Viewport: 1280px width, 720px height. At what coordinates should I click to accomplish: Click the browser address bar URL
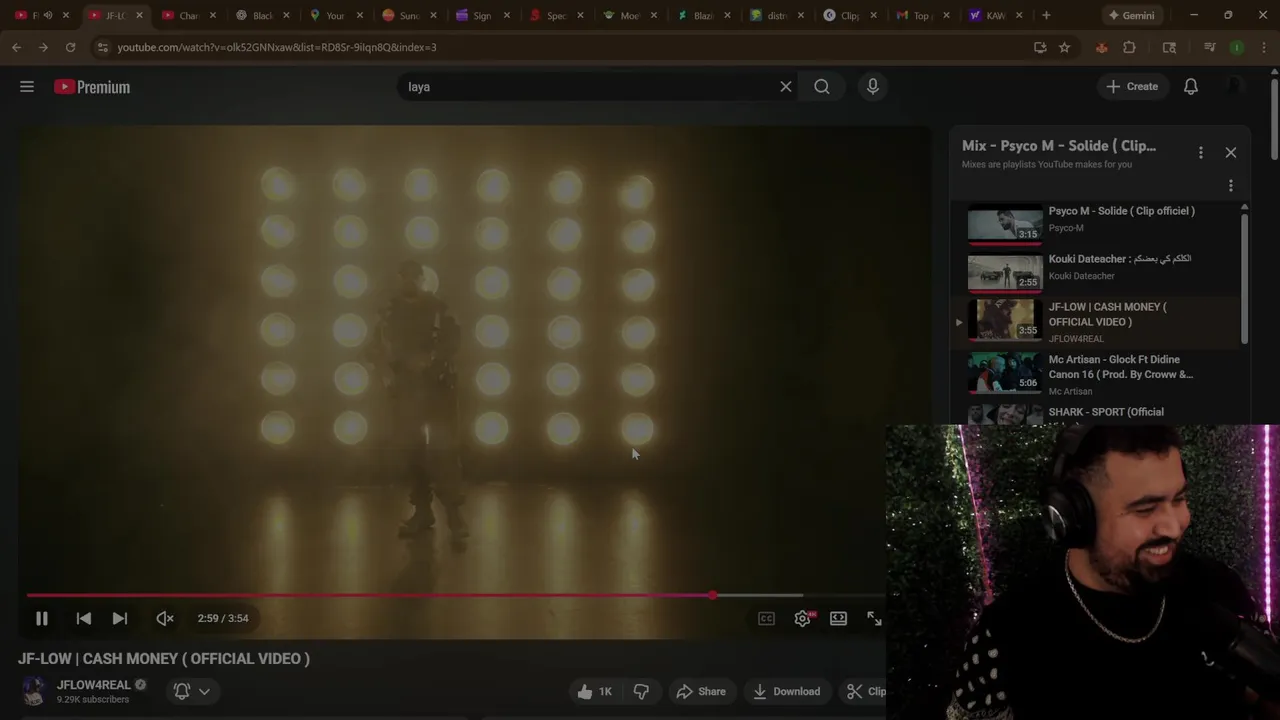point(277,47)
